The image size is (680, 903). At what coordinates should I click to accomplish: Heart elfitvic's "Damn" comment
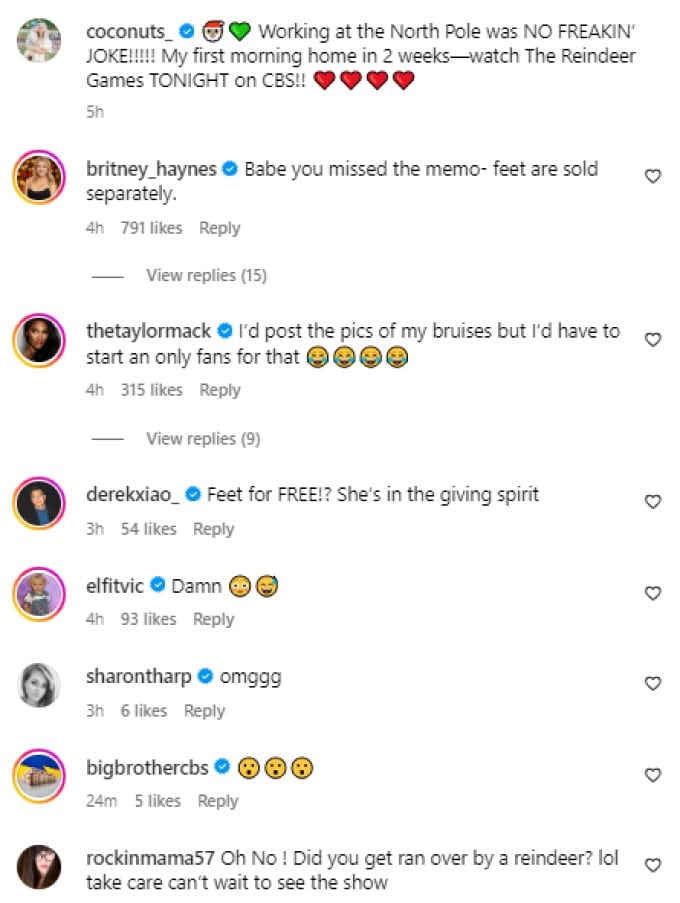pyautogui.click(x=652, y=593)
